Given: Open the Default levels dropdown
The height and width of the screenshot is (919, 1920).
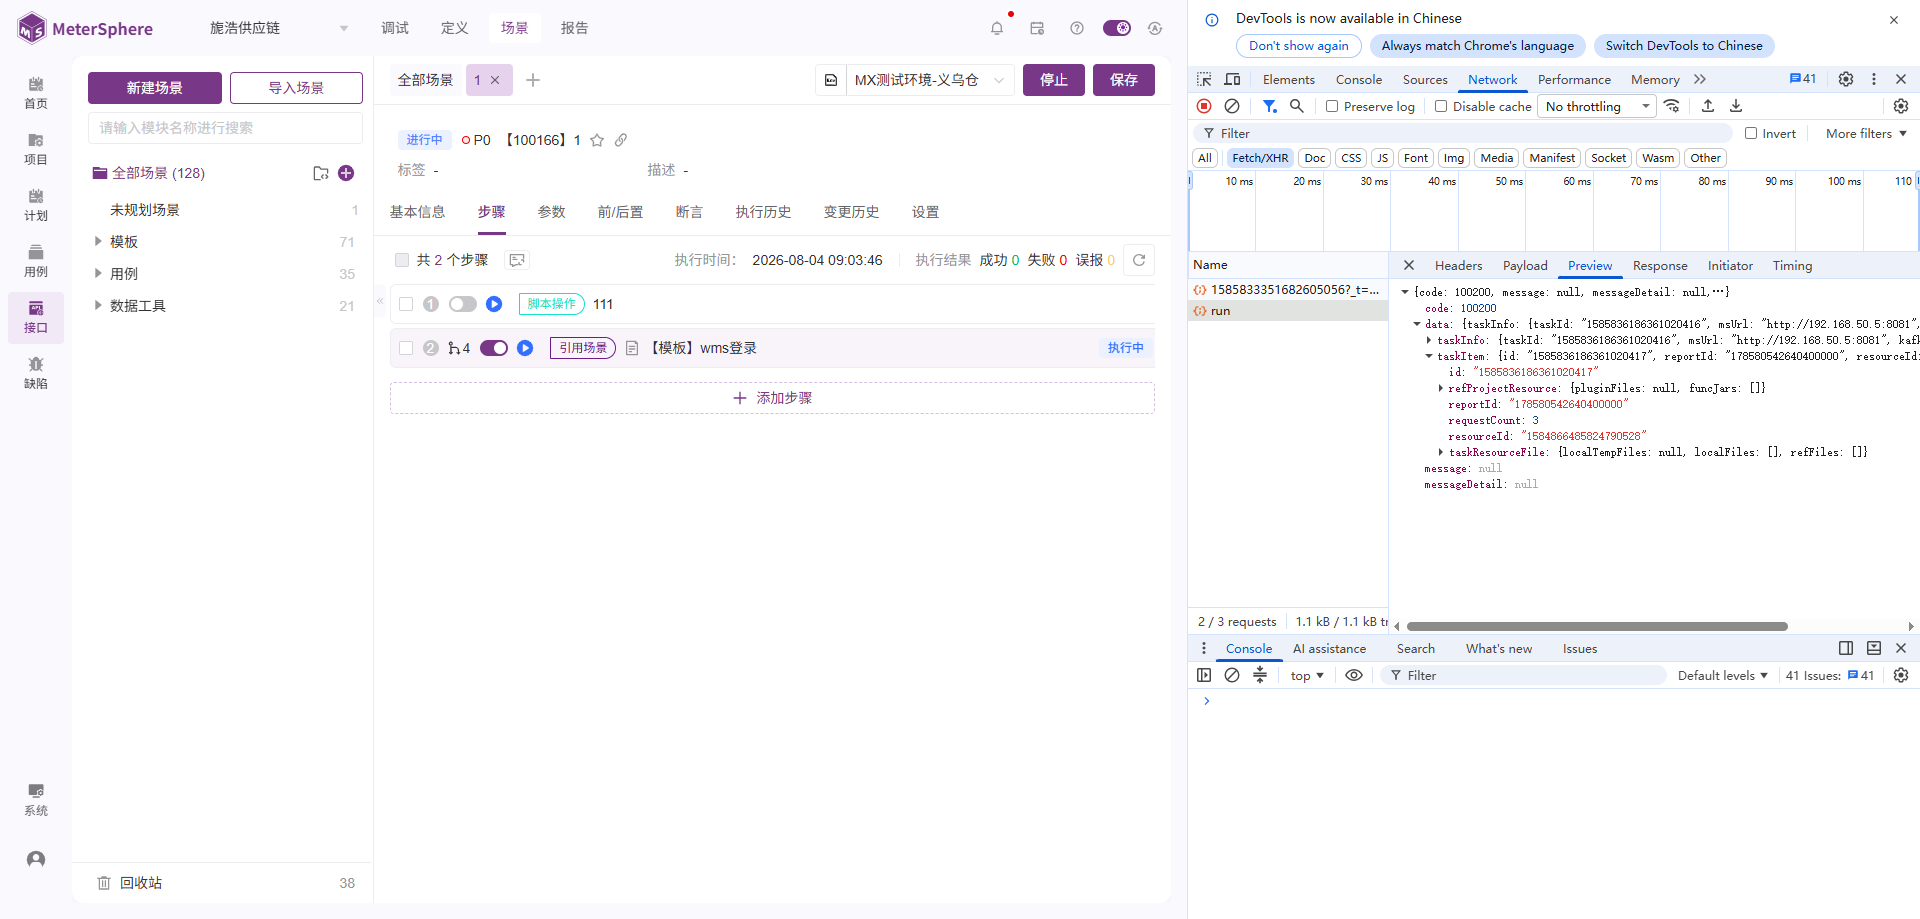Looking at the screenshot, I should pyautogui.click(x=1722, y=675).
